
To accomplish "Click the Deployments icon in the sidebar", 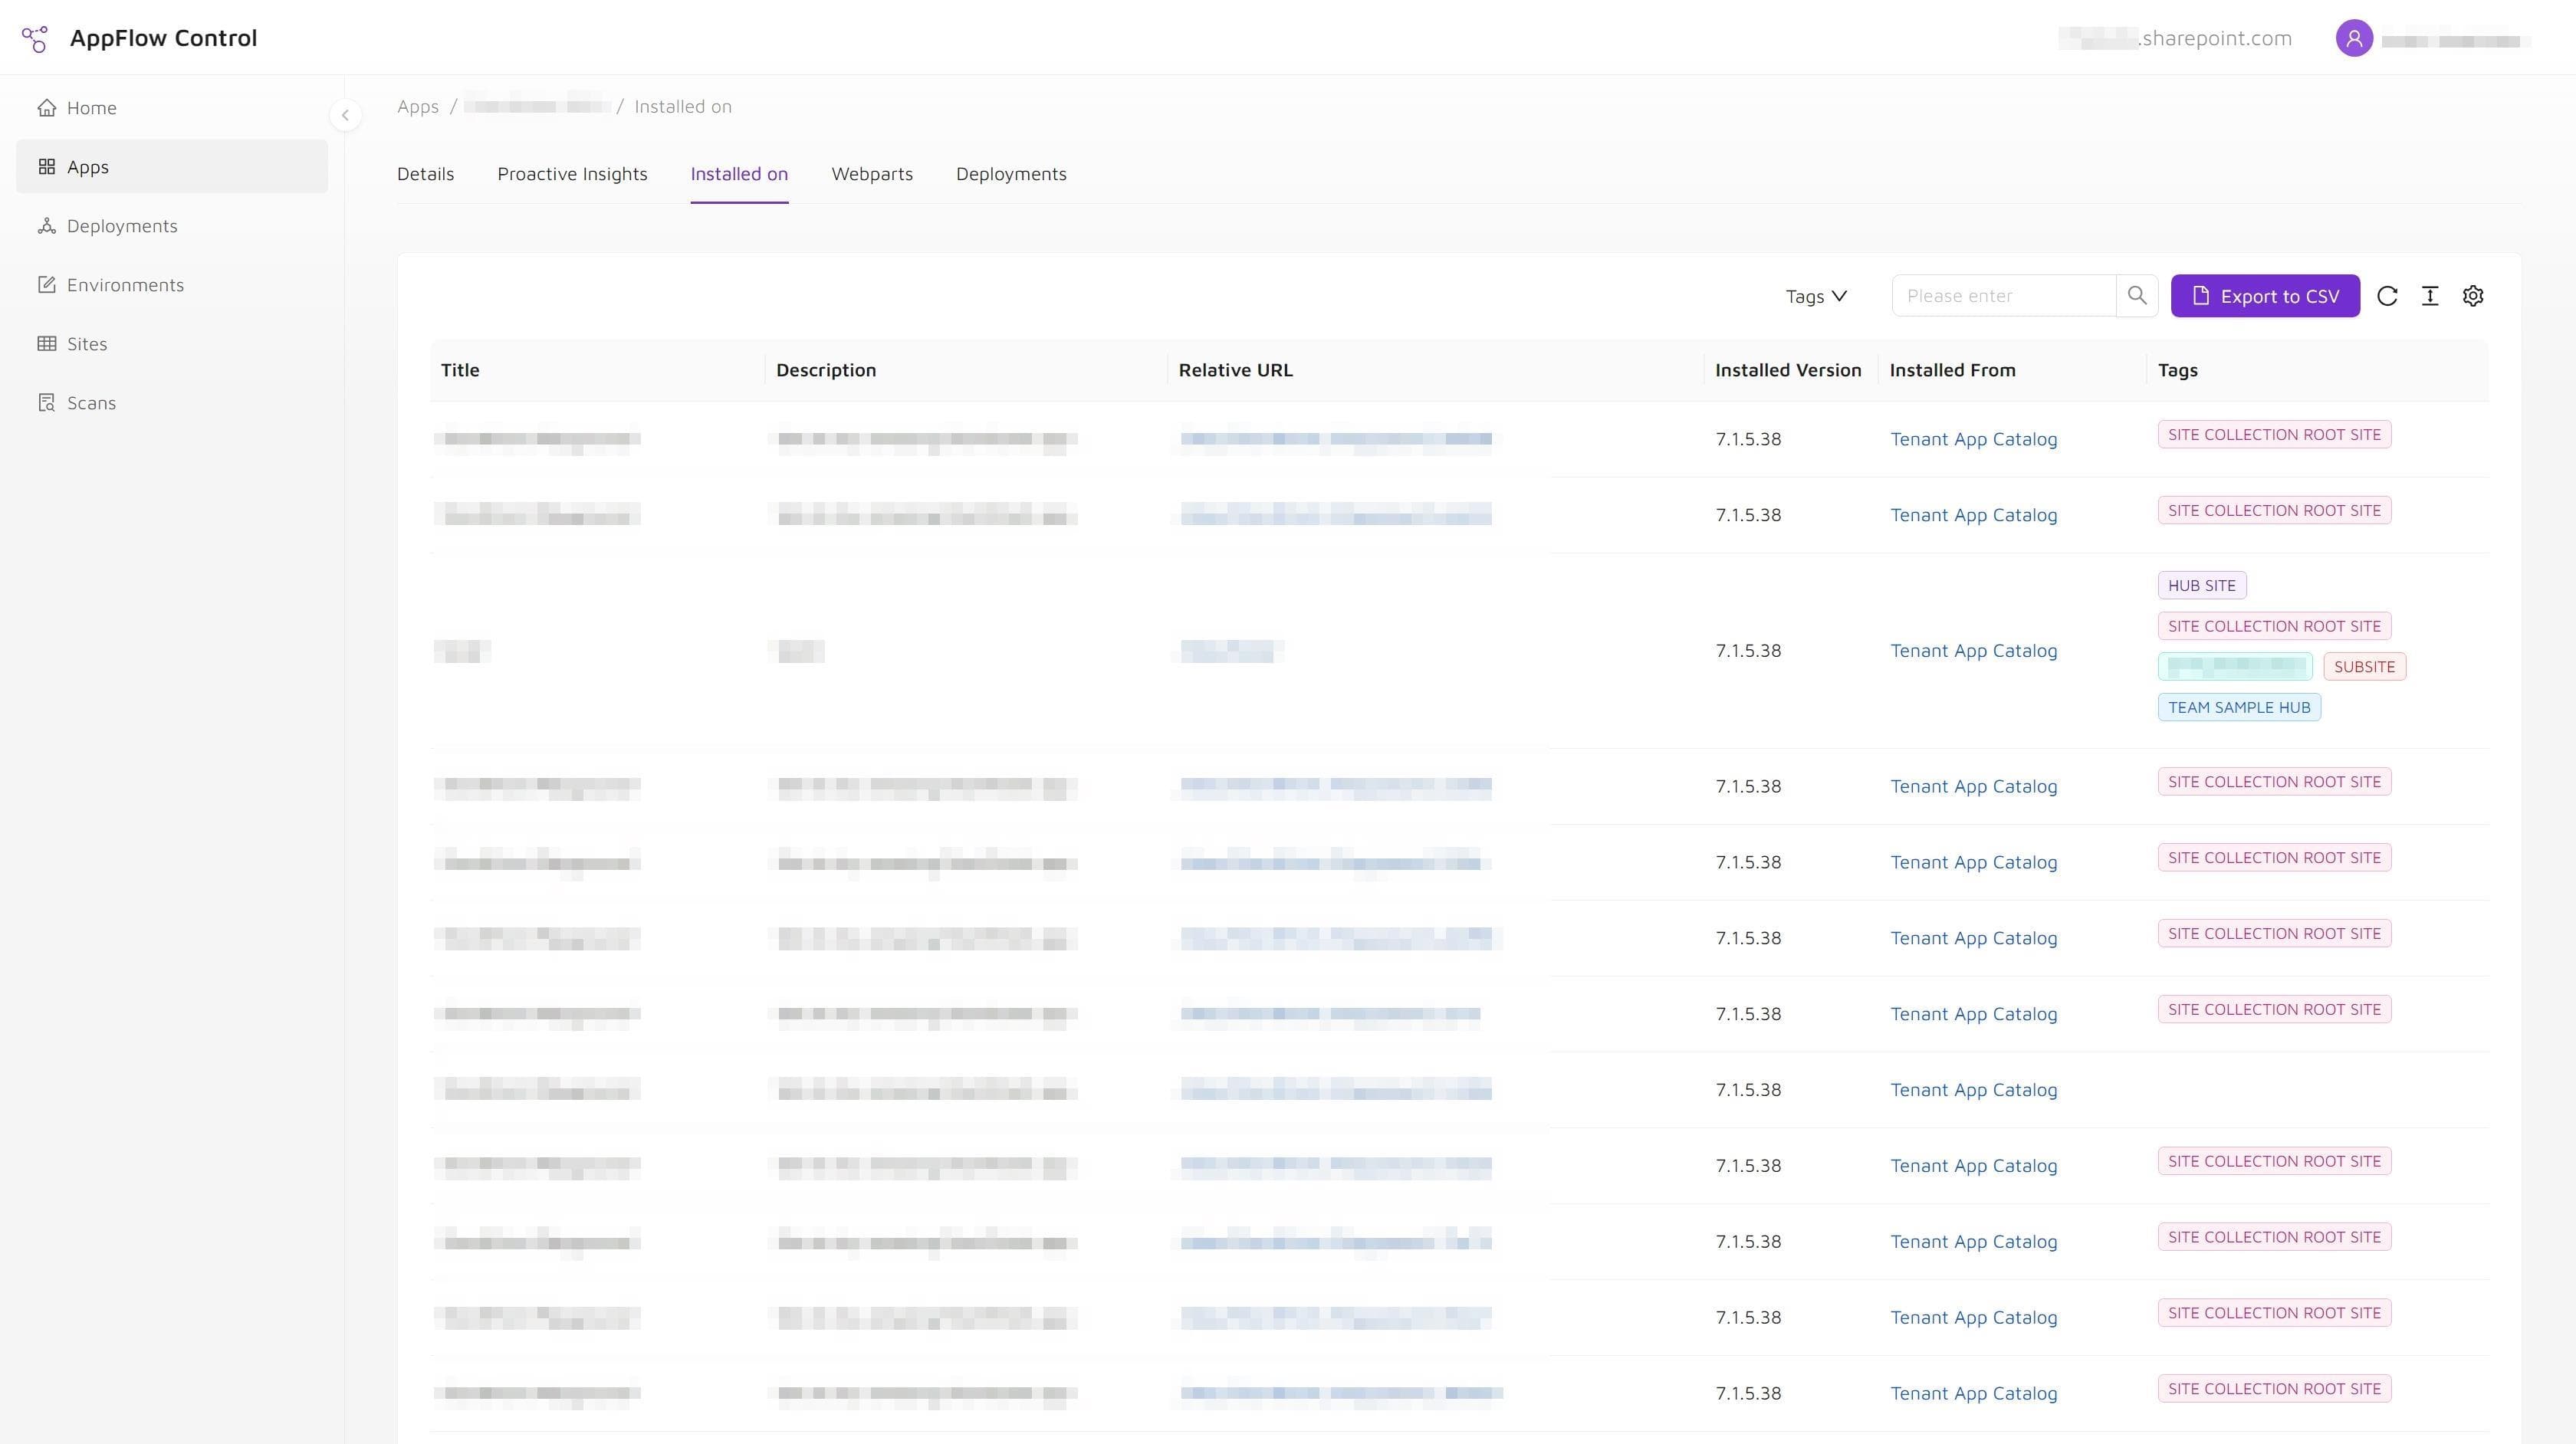I will tap(46, 225).
